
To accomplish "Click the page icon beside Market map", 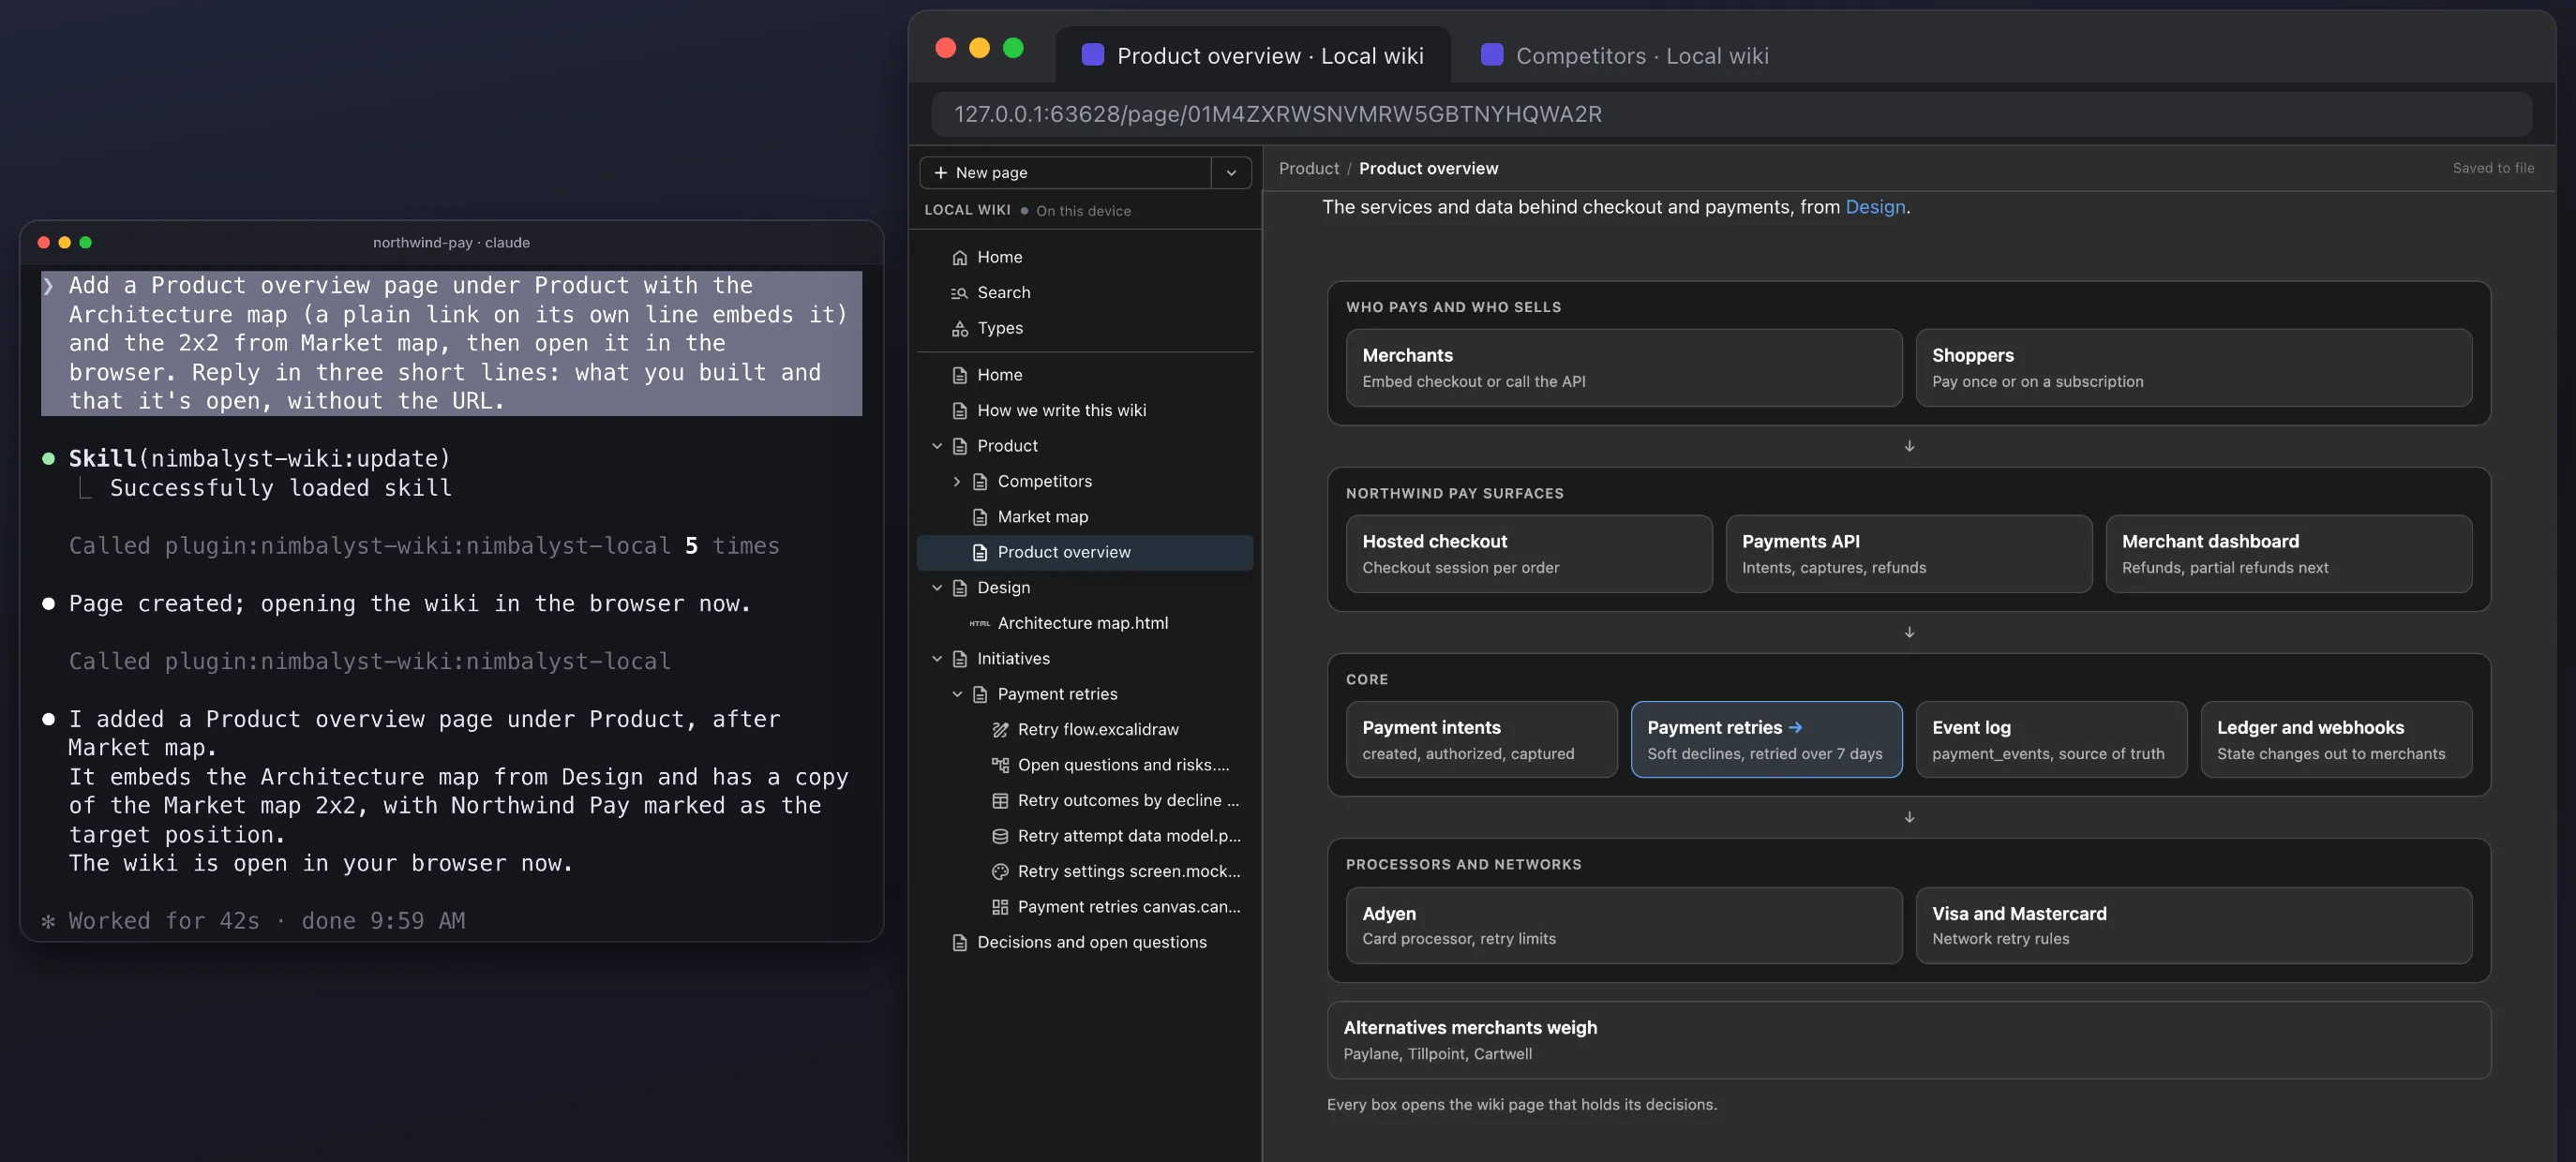I will point(980,517).
